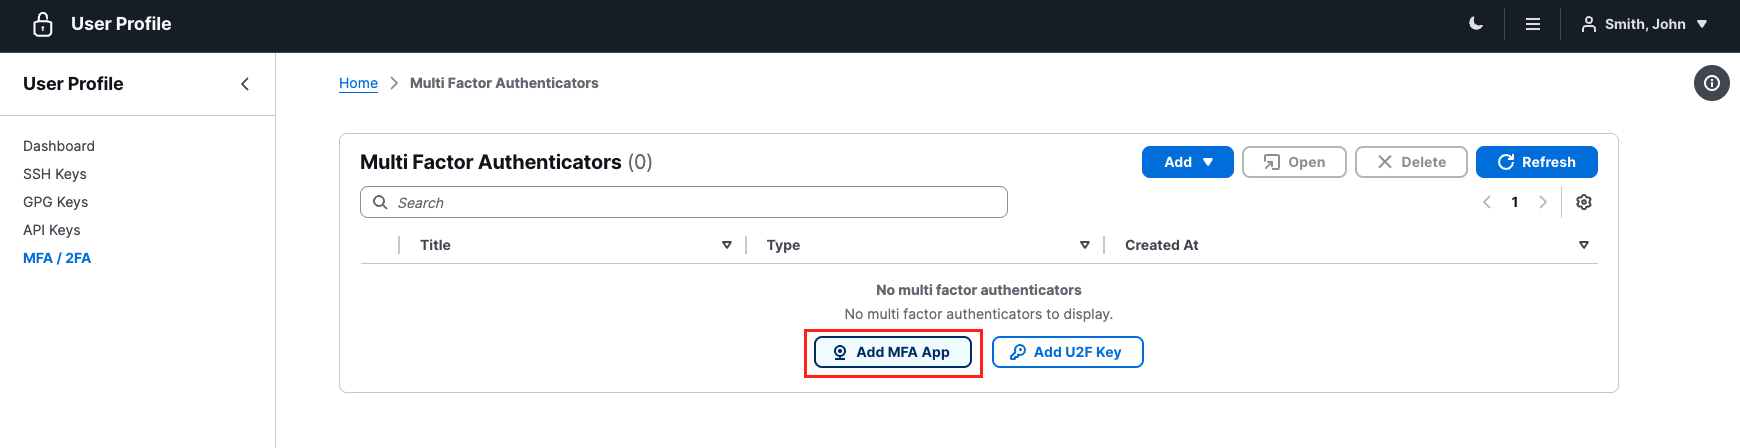The image size is (1740, 448).
Task: Navigate to API Keys page
Action: coord(52,230)
